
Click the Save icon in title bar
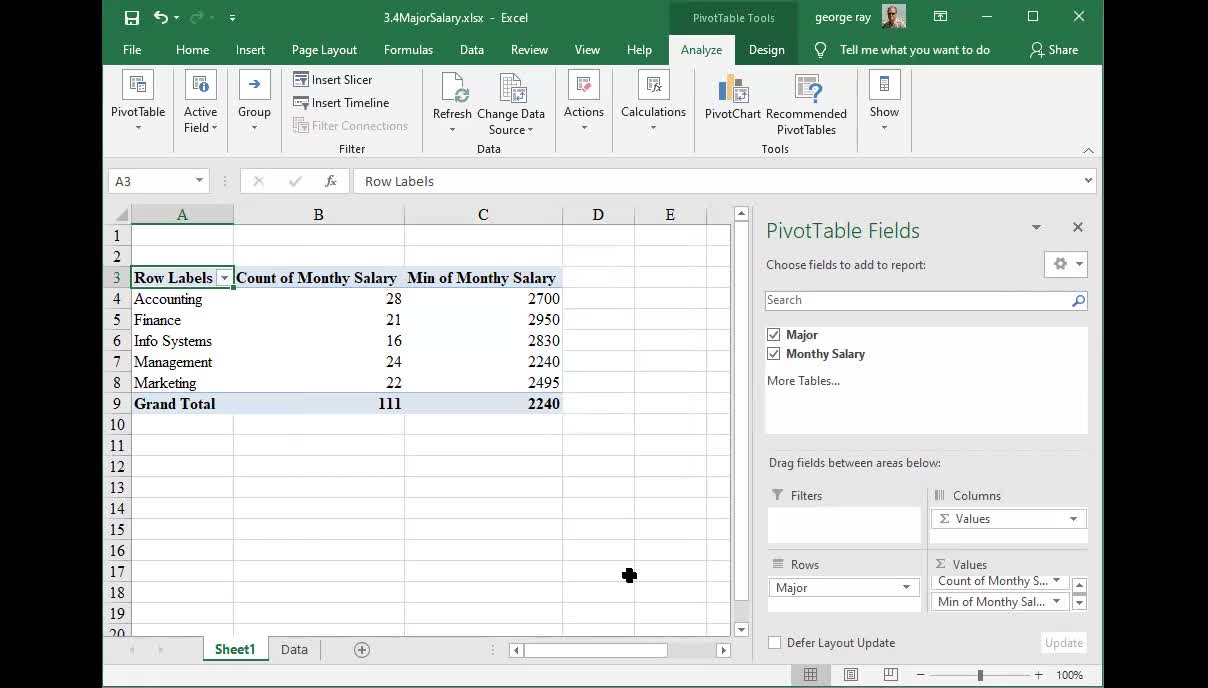point(132,17)
